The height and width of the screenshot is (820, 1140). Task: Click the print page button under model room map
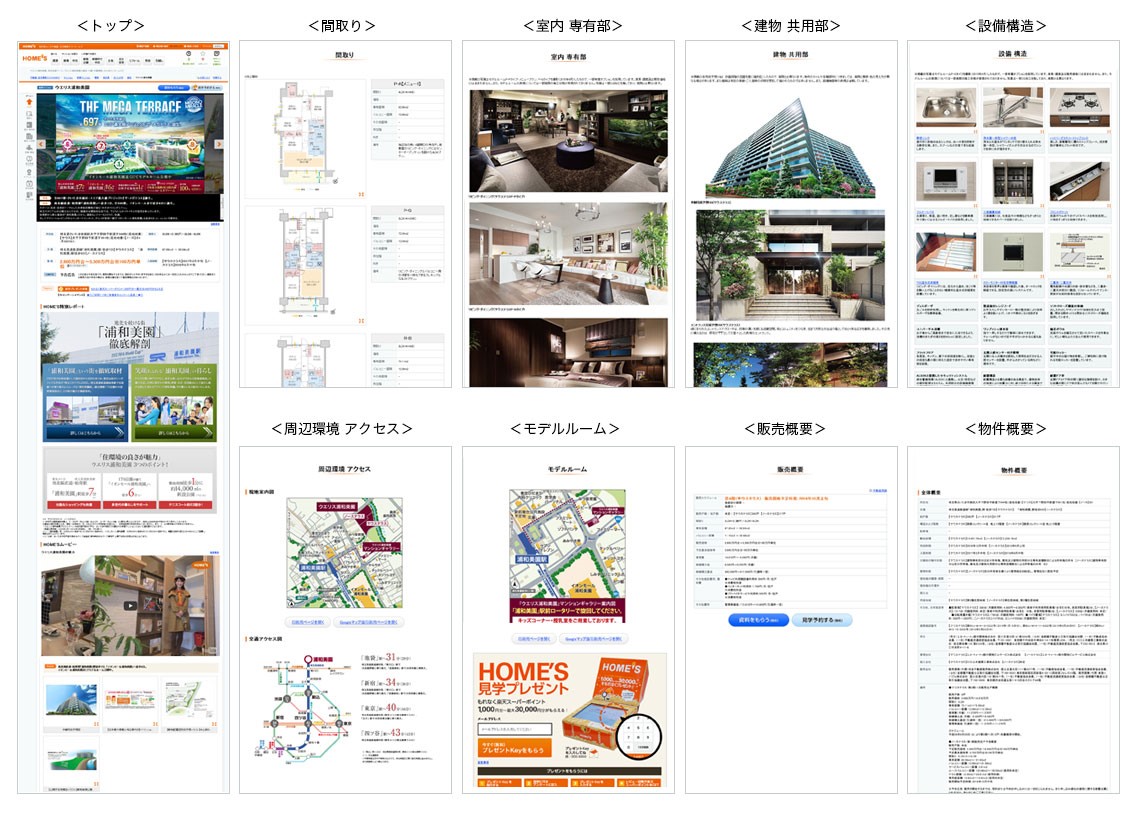tap(532, 638)
